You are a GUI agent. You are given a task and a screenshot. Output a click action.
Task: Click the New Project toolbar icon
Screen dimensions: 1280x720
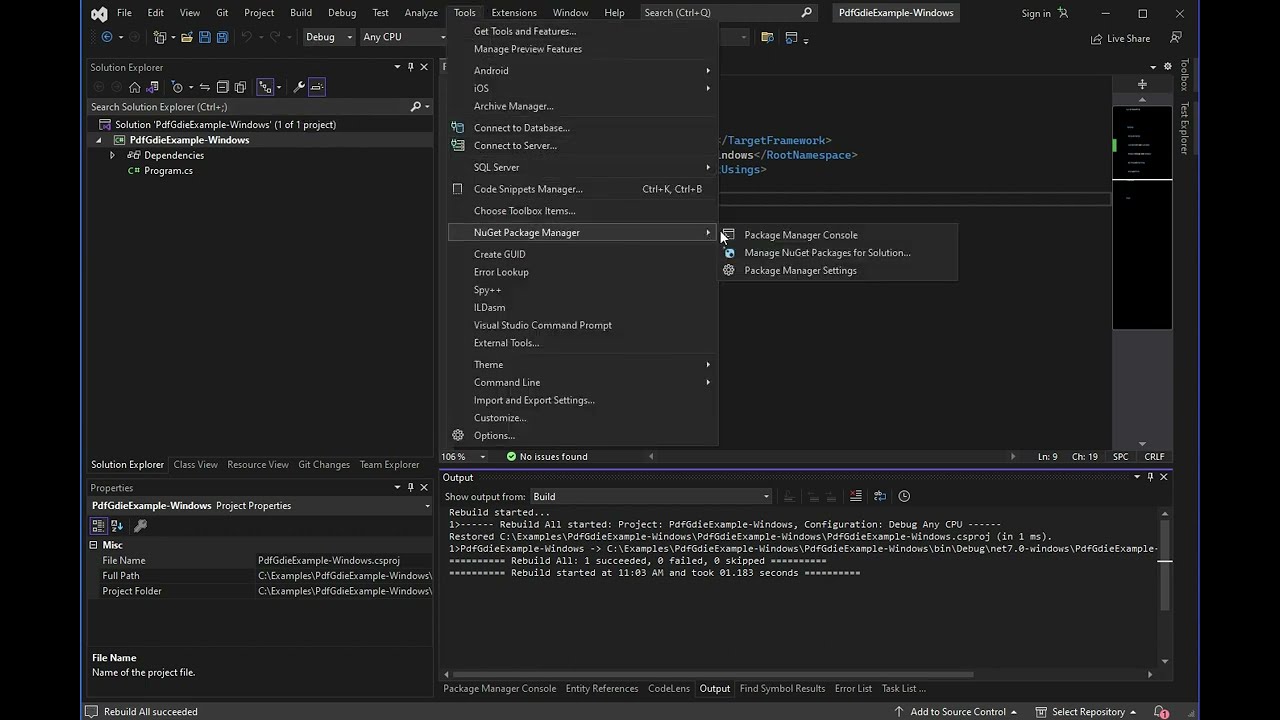[160, 37]
